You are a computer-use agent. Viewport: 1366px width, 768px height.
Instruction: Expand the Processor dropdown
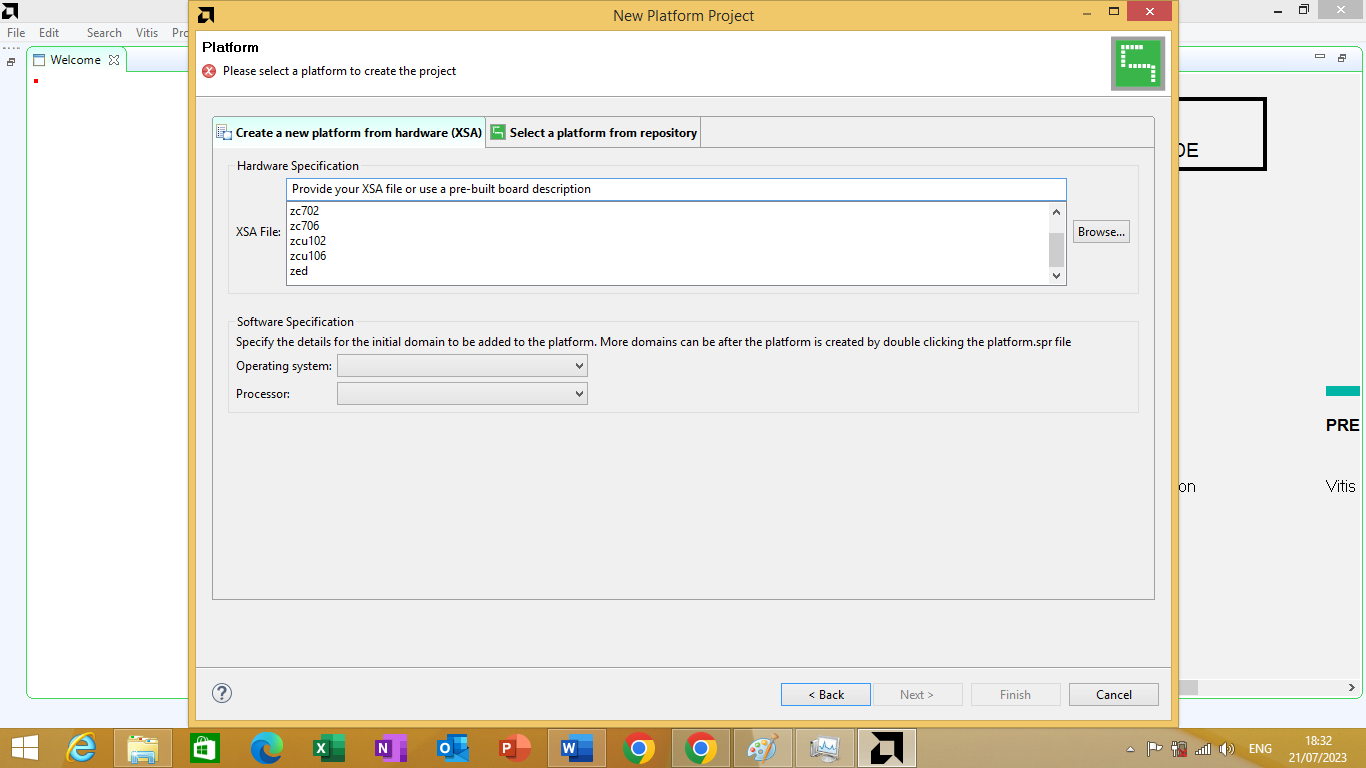462,394
